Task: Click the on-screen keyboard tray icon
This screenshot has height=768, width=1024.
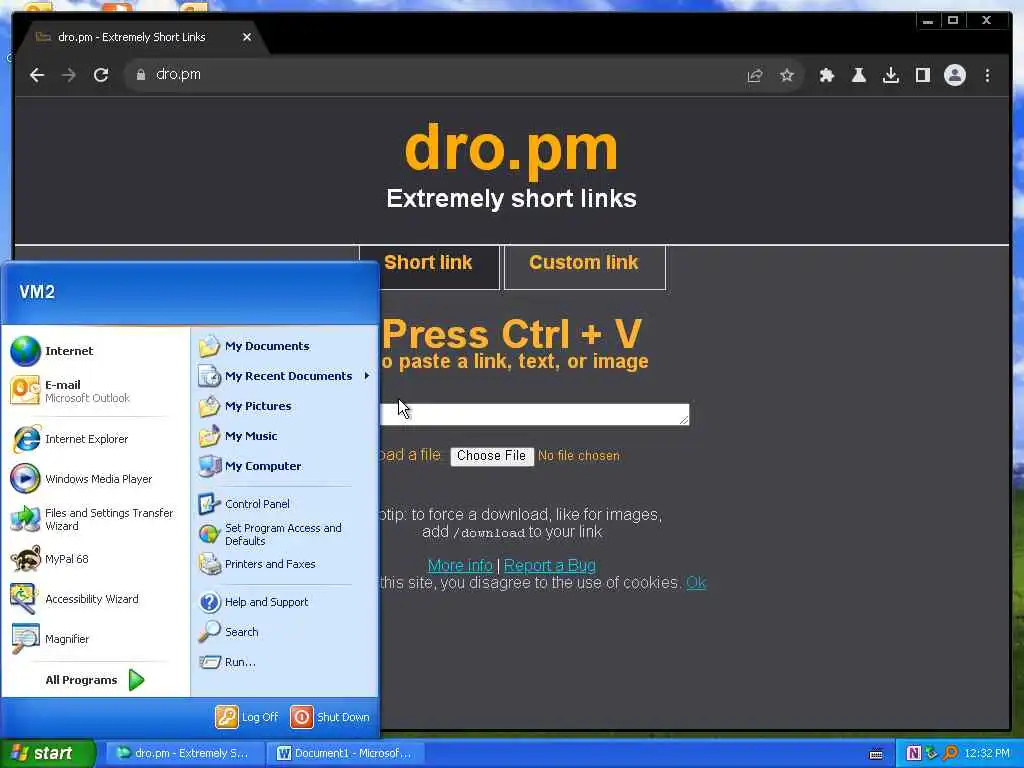Action: (x=876, y=754)
